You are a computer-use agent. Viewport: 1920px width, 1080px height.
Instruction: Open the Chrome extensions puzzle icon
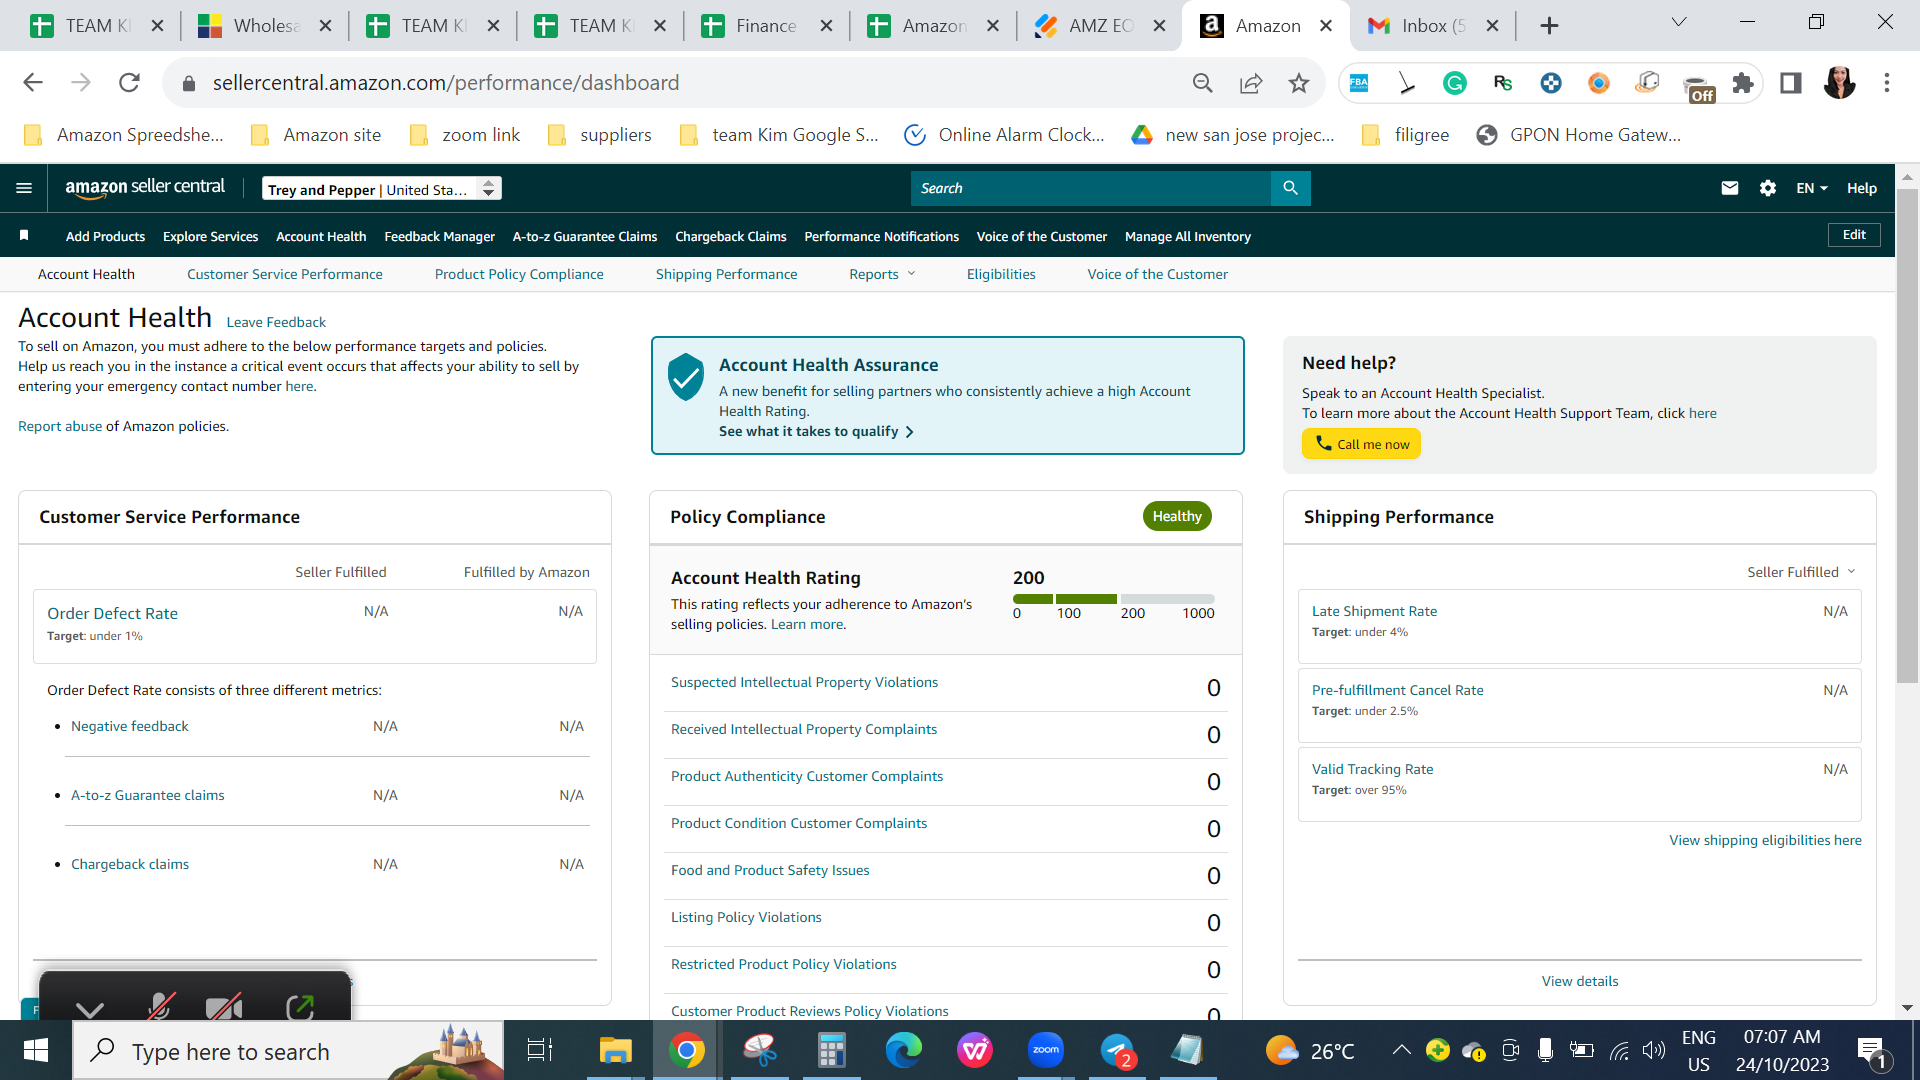point(1743,83)
